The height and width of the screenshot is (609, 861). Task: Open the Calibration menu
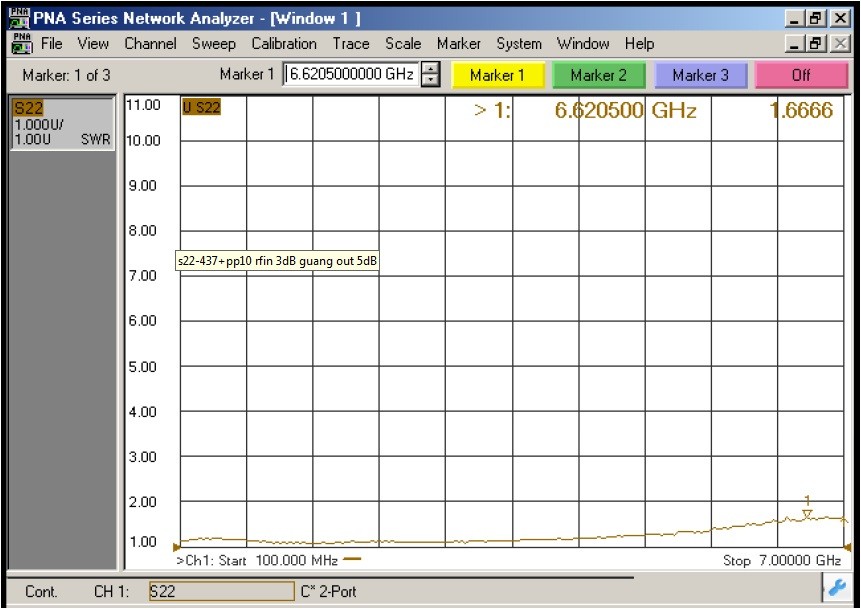pyautogui.click(x=284, y=43)
